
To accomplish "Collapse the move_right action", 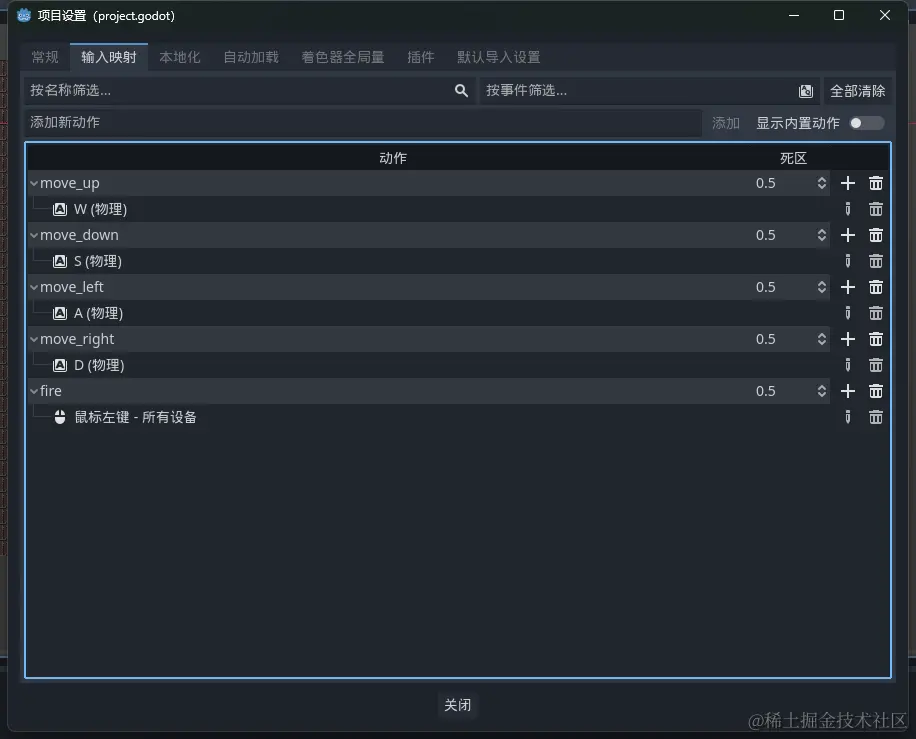I will [x=34, y=339].
